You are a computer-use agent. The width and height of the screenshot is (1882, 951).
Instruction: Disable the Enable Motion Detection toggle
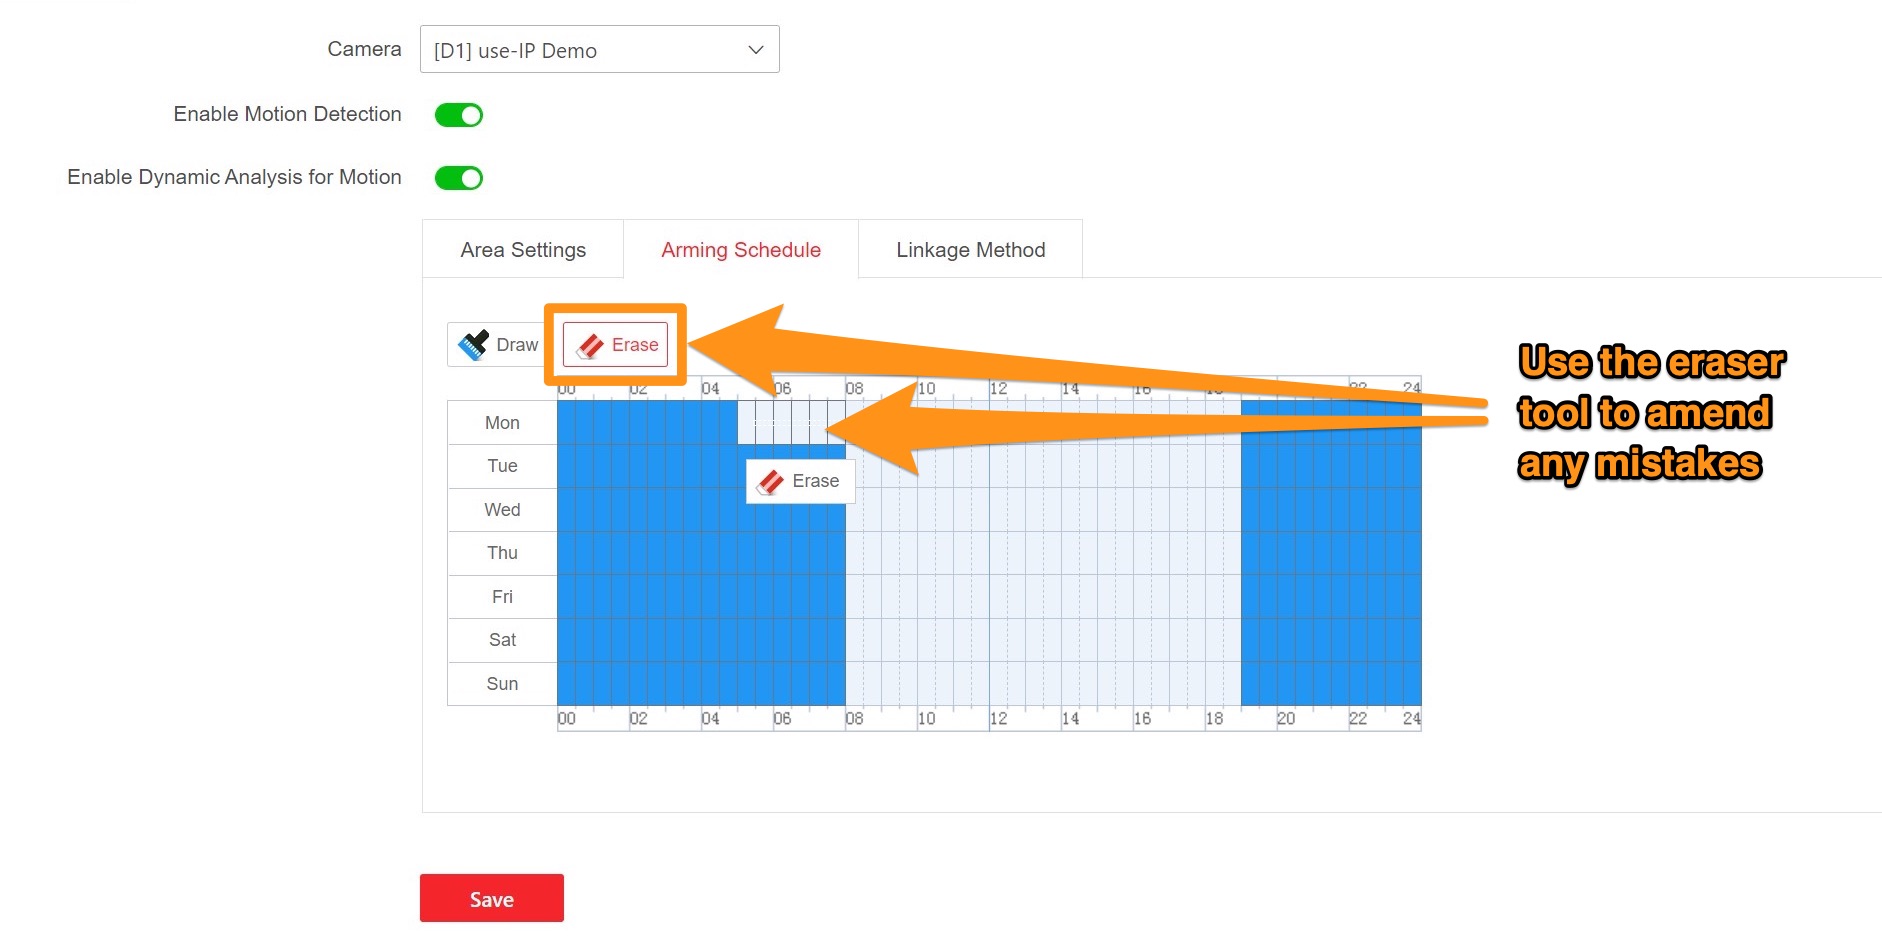tap(459, 115)
